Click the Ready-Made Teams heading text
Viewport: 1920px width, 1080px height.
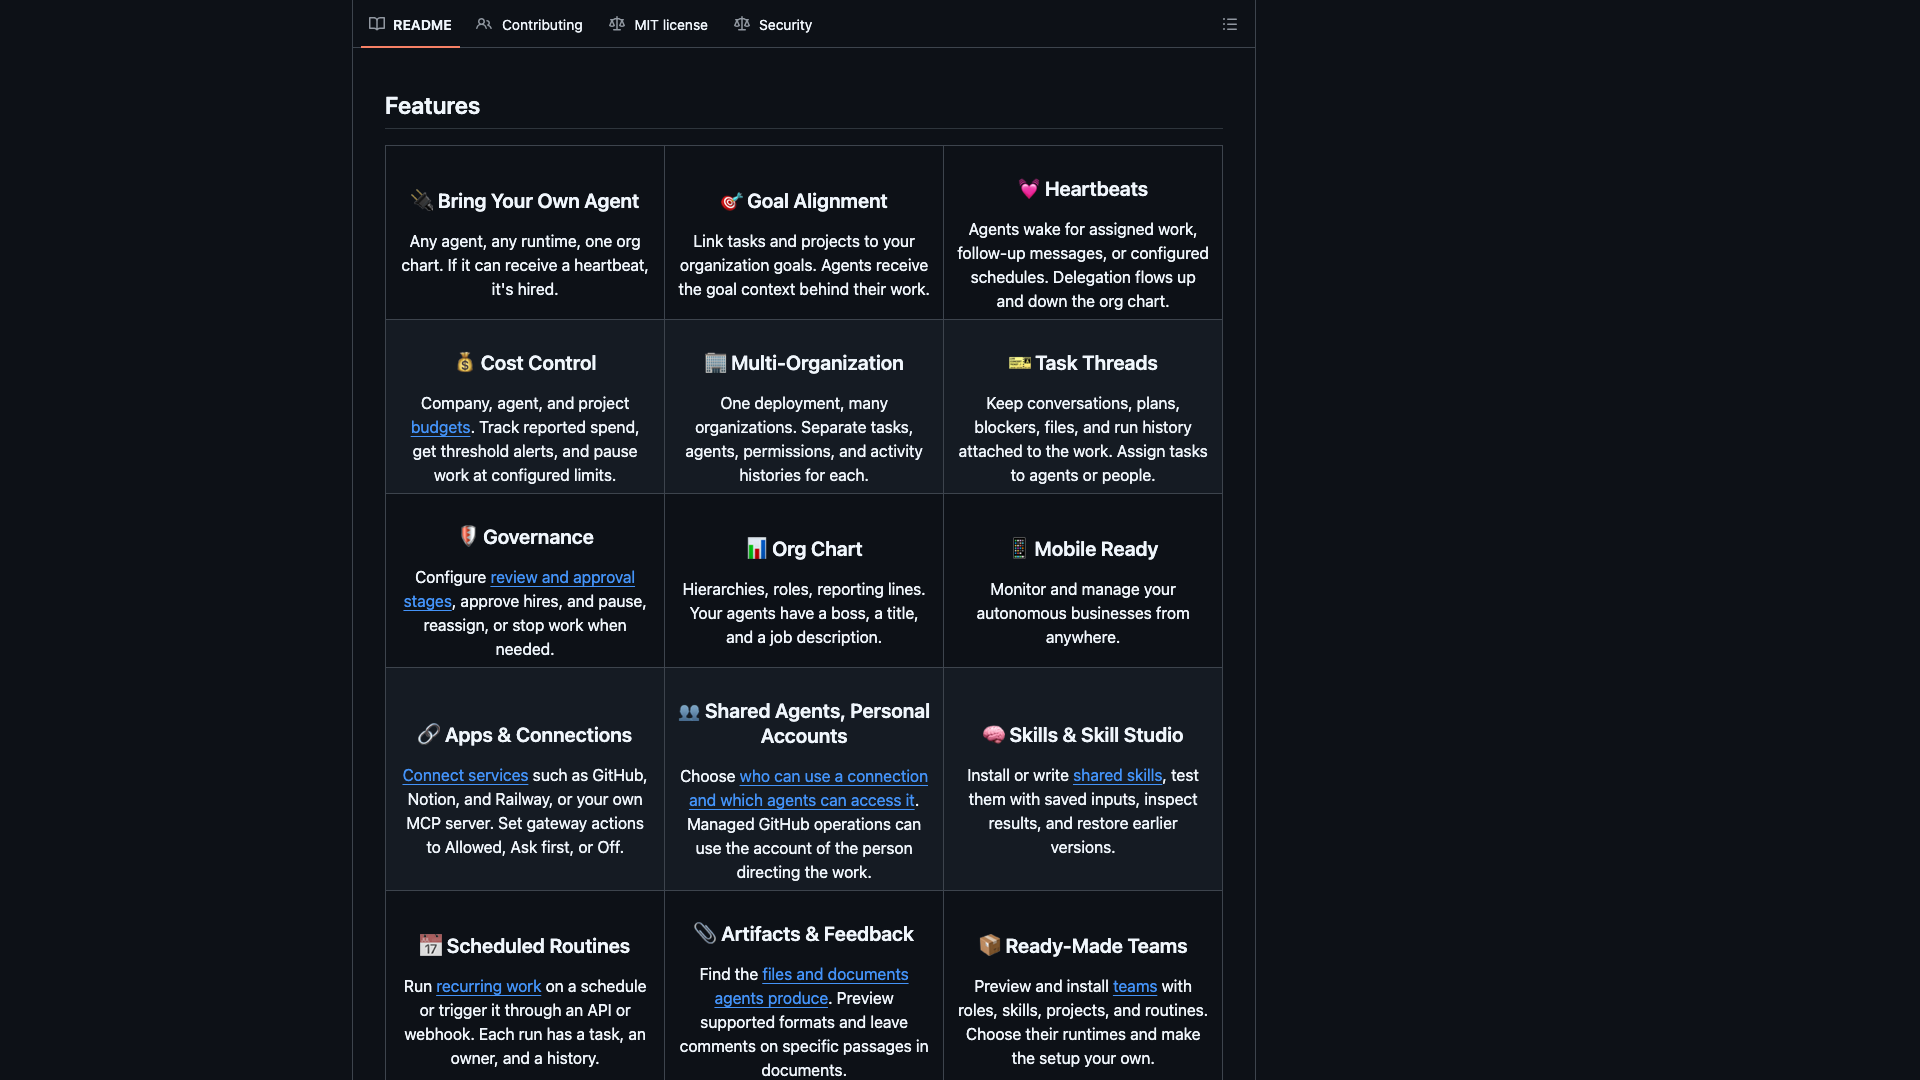(x=1096, y=946)
